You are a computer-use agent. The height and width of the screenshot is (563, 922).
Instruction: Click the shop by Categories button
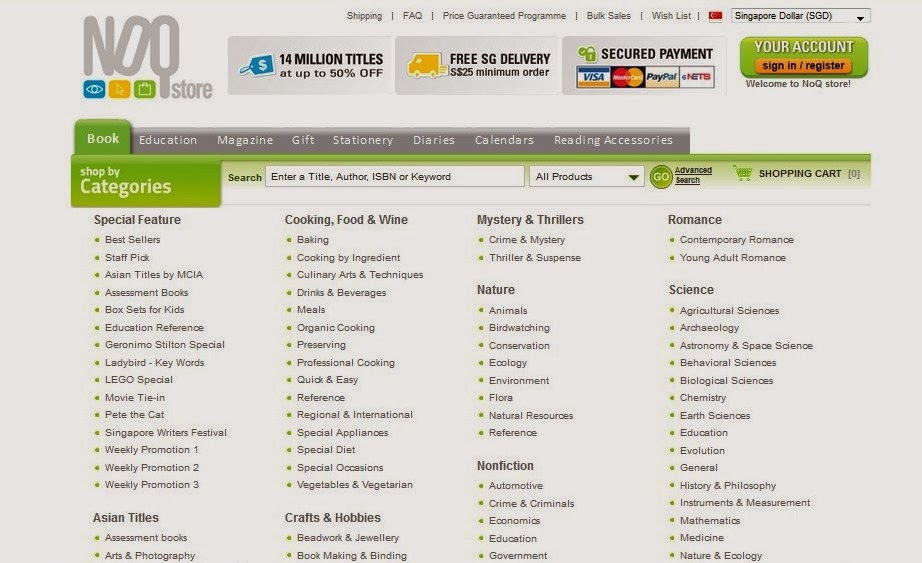tap(146, 181)
